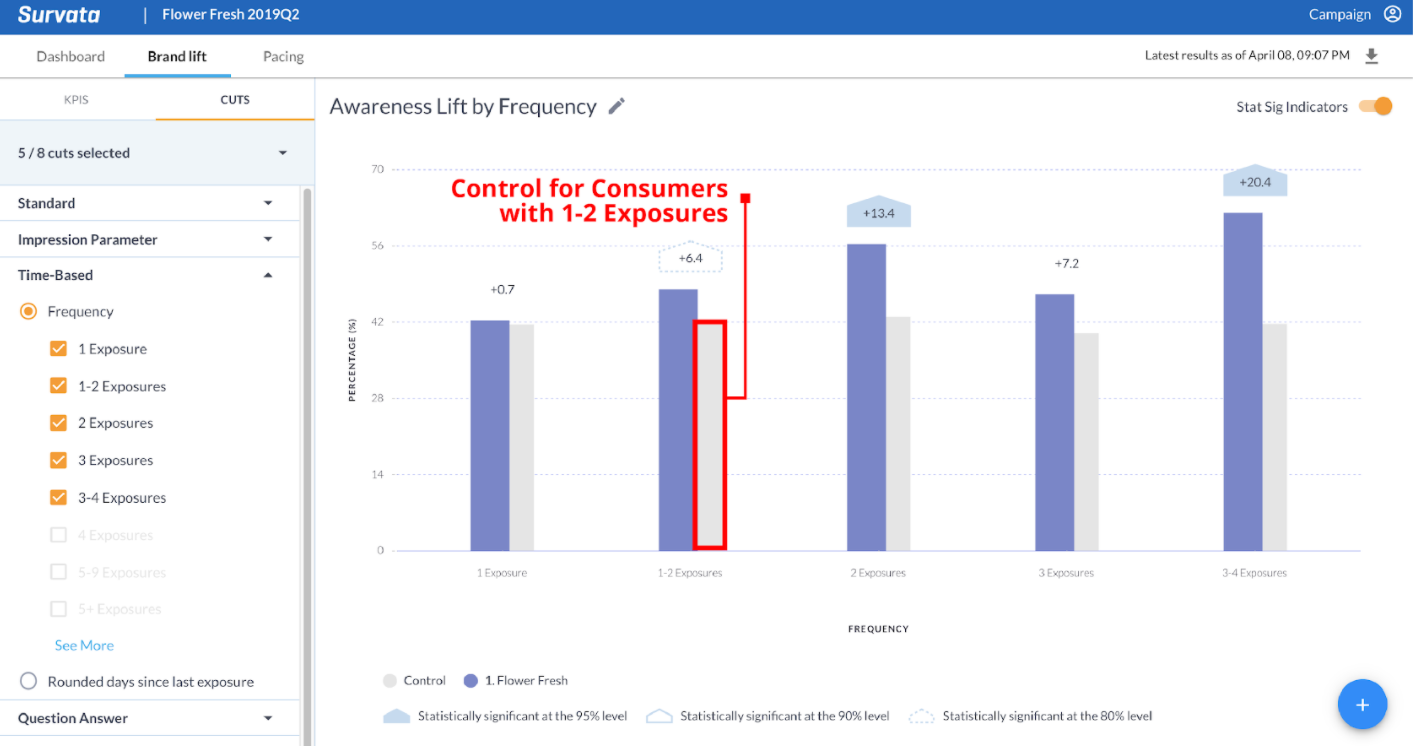Expand the 5 / 8 cuts selected dropdown
The width and height of the screenshot is (1413, 746).
tap(157, 153)
